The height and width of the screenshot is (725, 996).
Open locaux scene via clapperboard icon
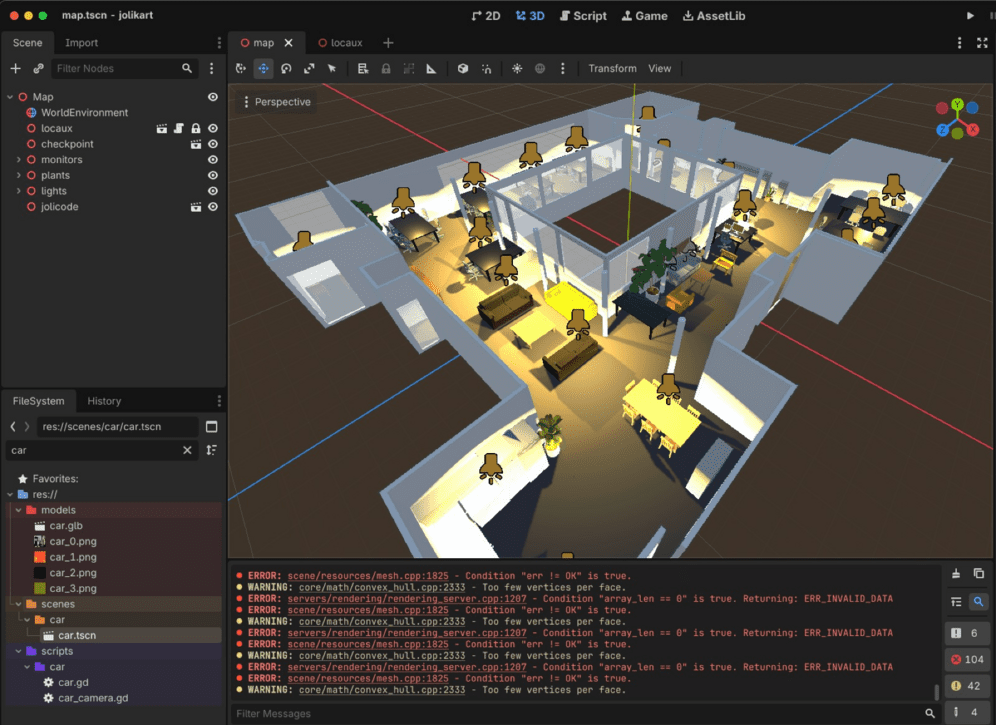pyautogui.click(x=162, y=128)
